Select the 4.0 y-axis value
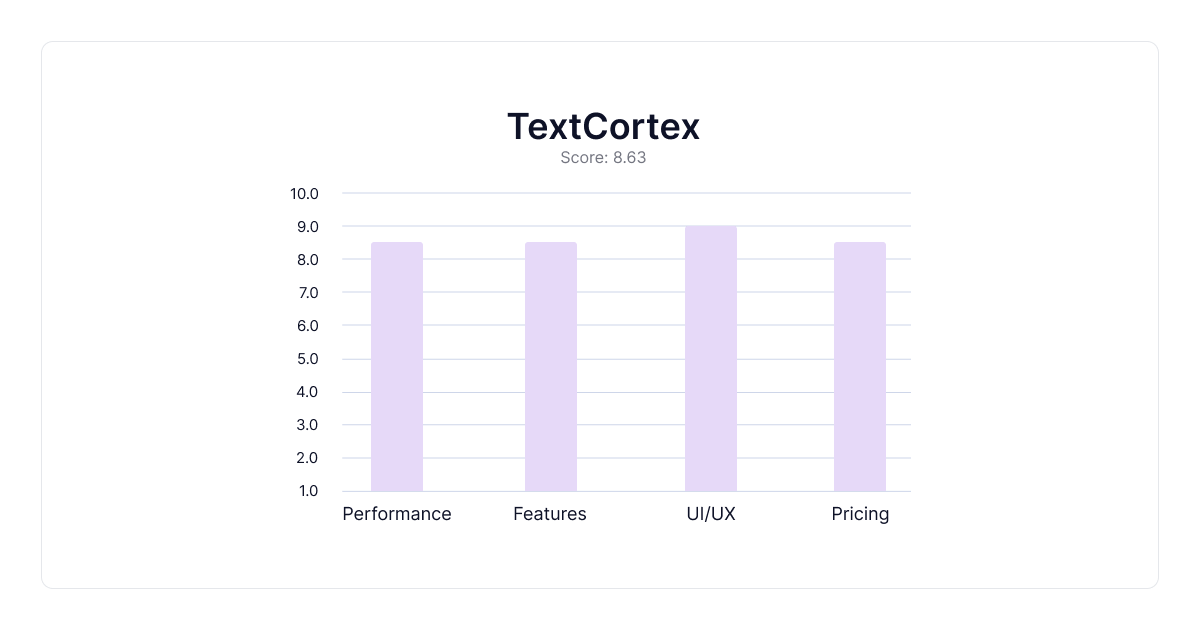The image size is (1200, 630). tap(307, 392)
